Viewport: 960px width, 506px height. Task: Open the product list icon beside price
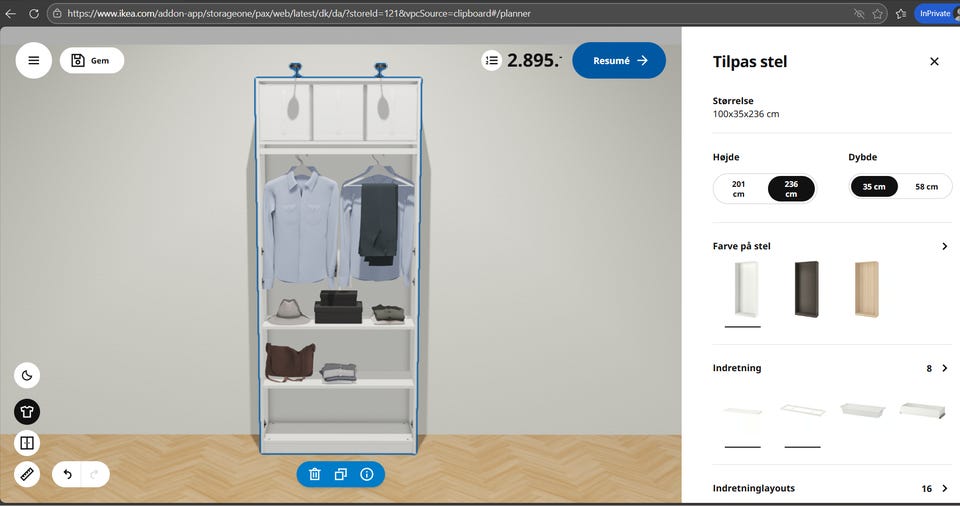coord(492,61)
